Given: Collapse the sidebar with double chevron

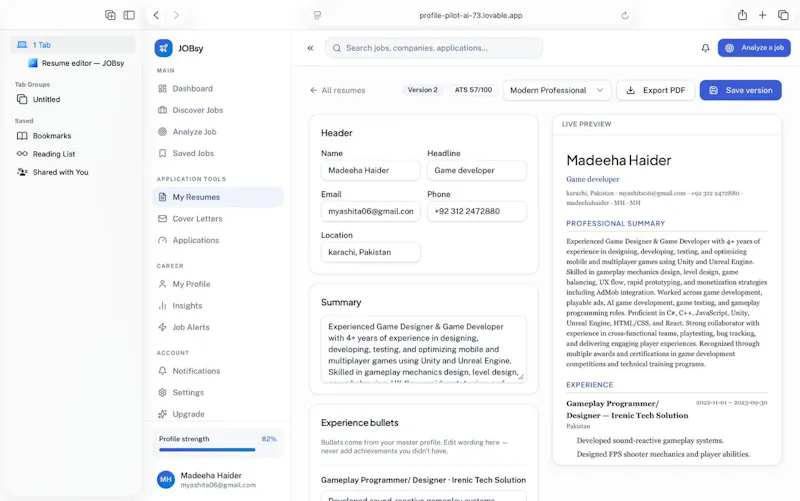Looking at the screenshot, I should [310, 48].
